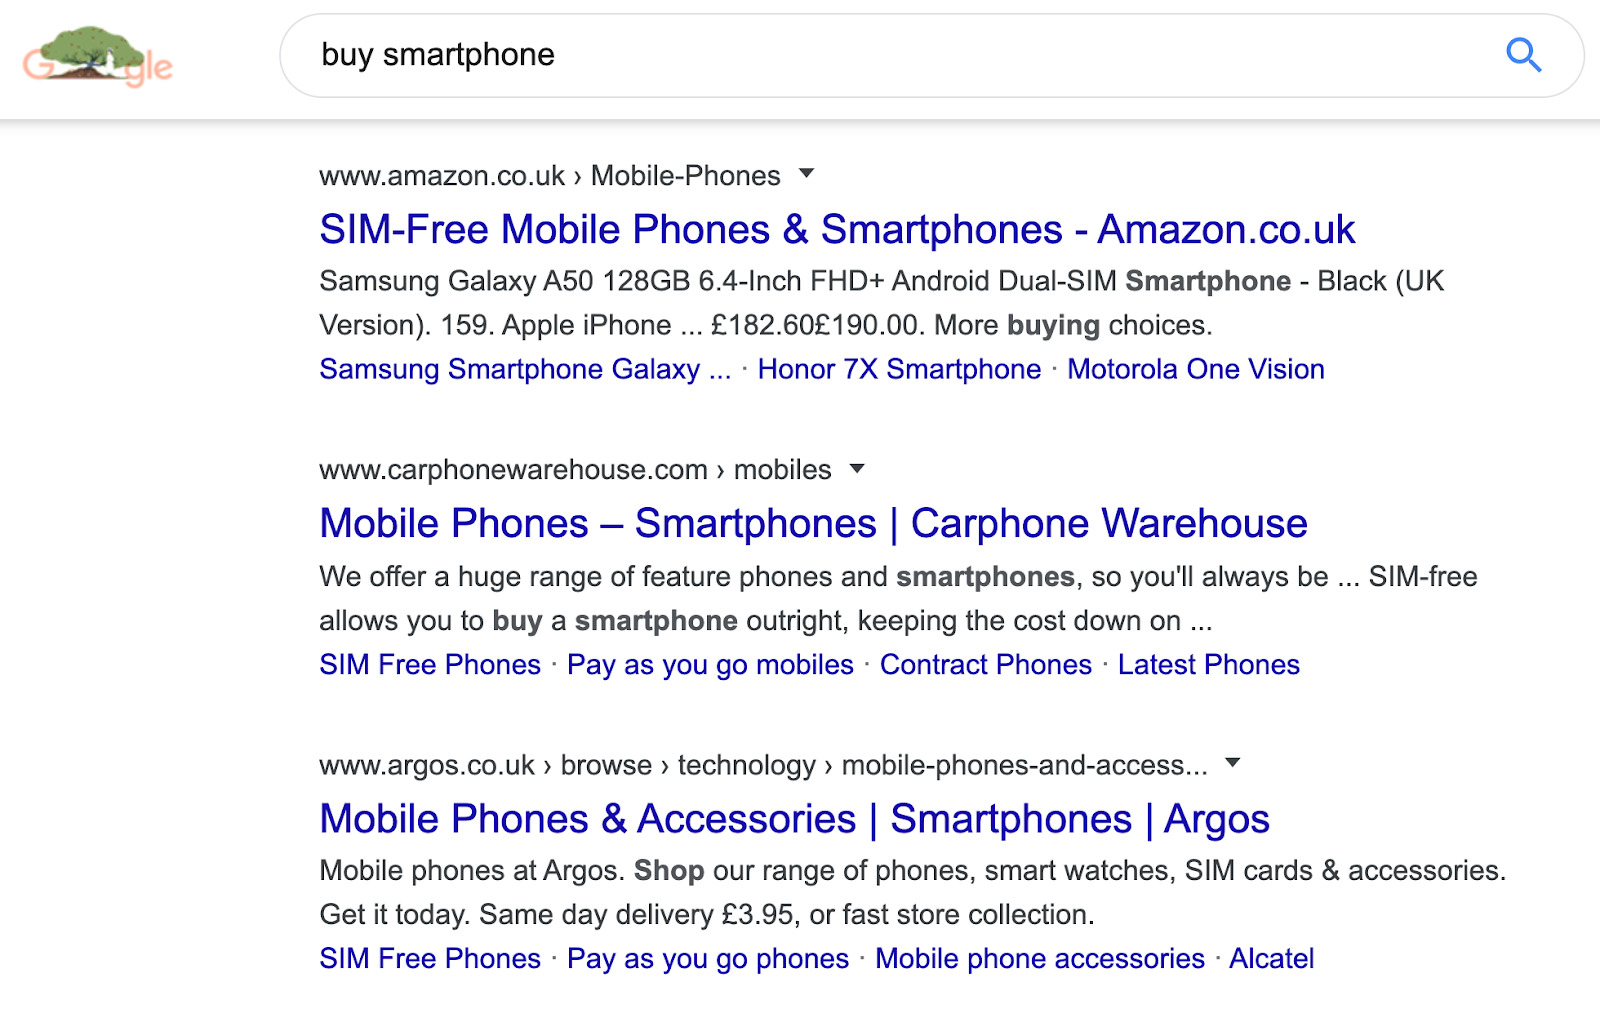
Task: Select the Pay as you go phones link
Action: coord(707,959)
